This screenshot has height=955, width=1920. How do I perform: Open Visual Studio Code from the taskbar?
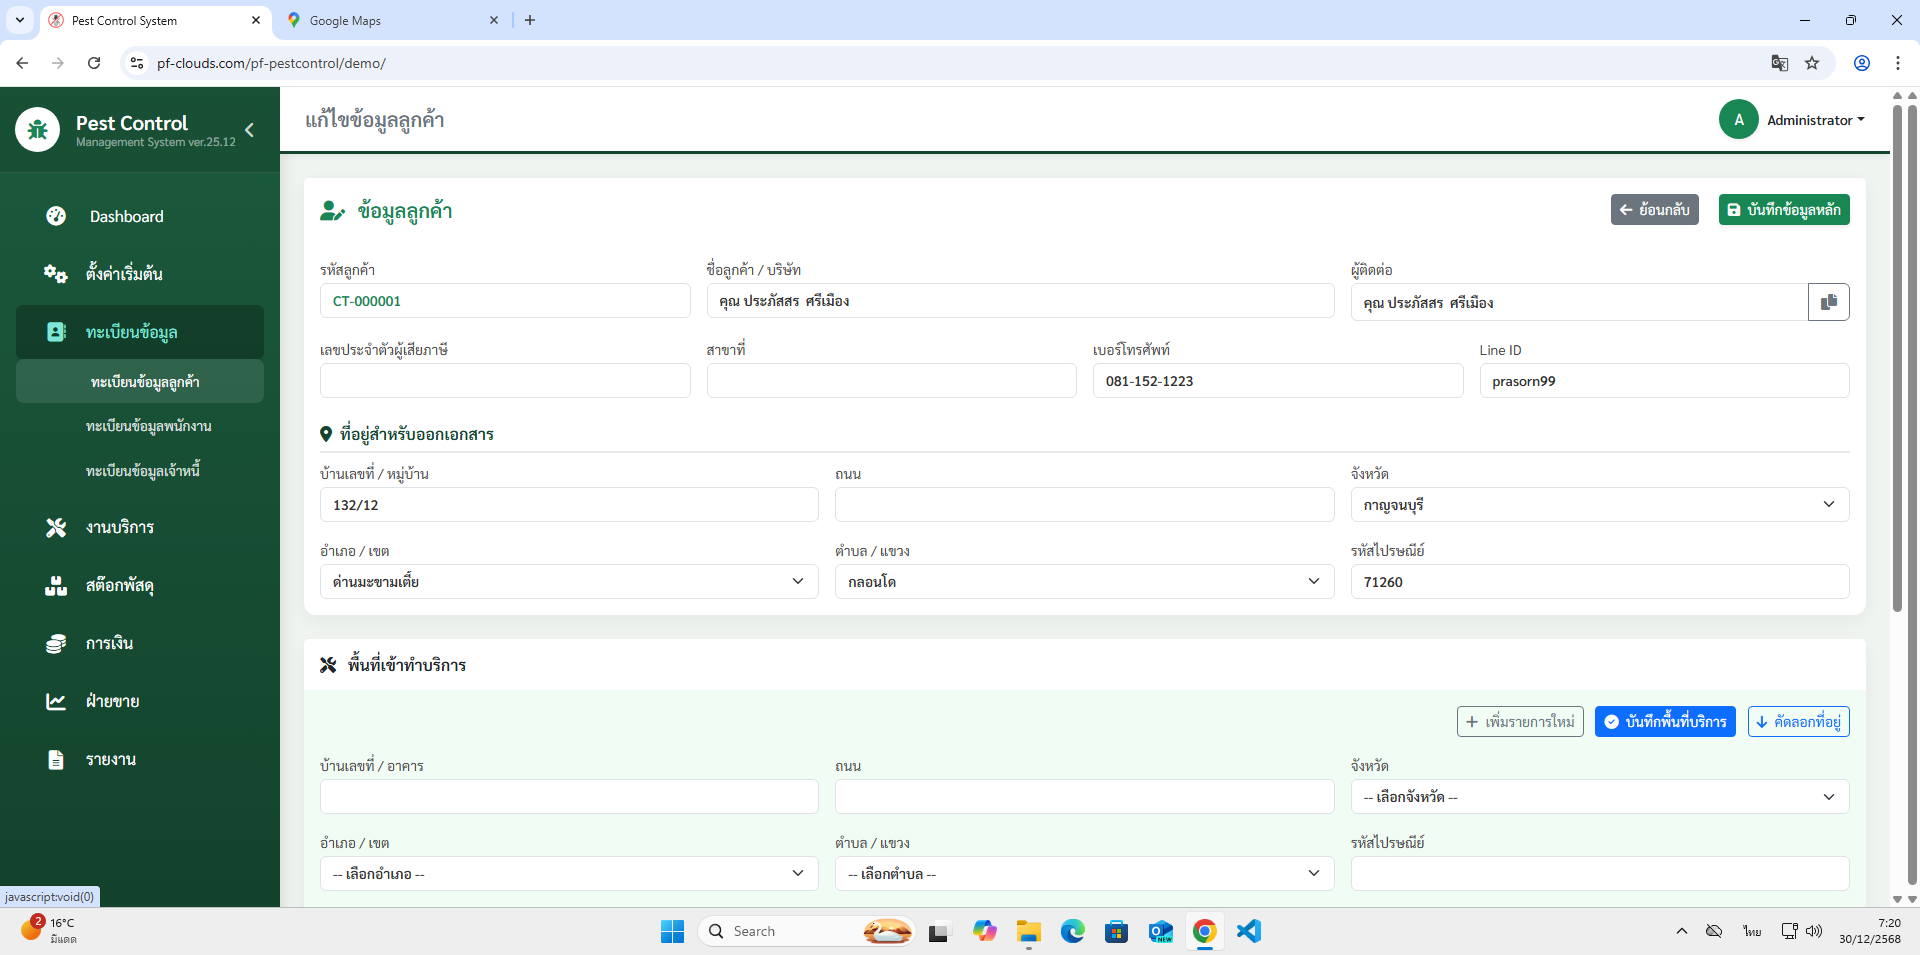click(x=1248, y=931)
